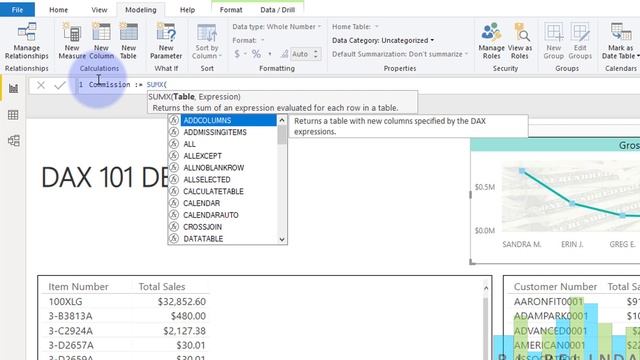The image size is (640, 360).
Task: Switch to Data view in sidebar
Action: click(13, 115)
